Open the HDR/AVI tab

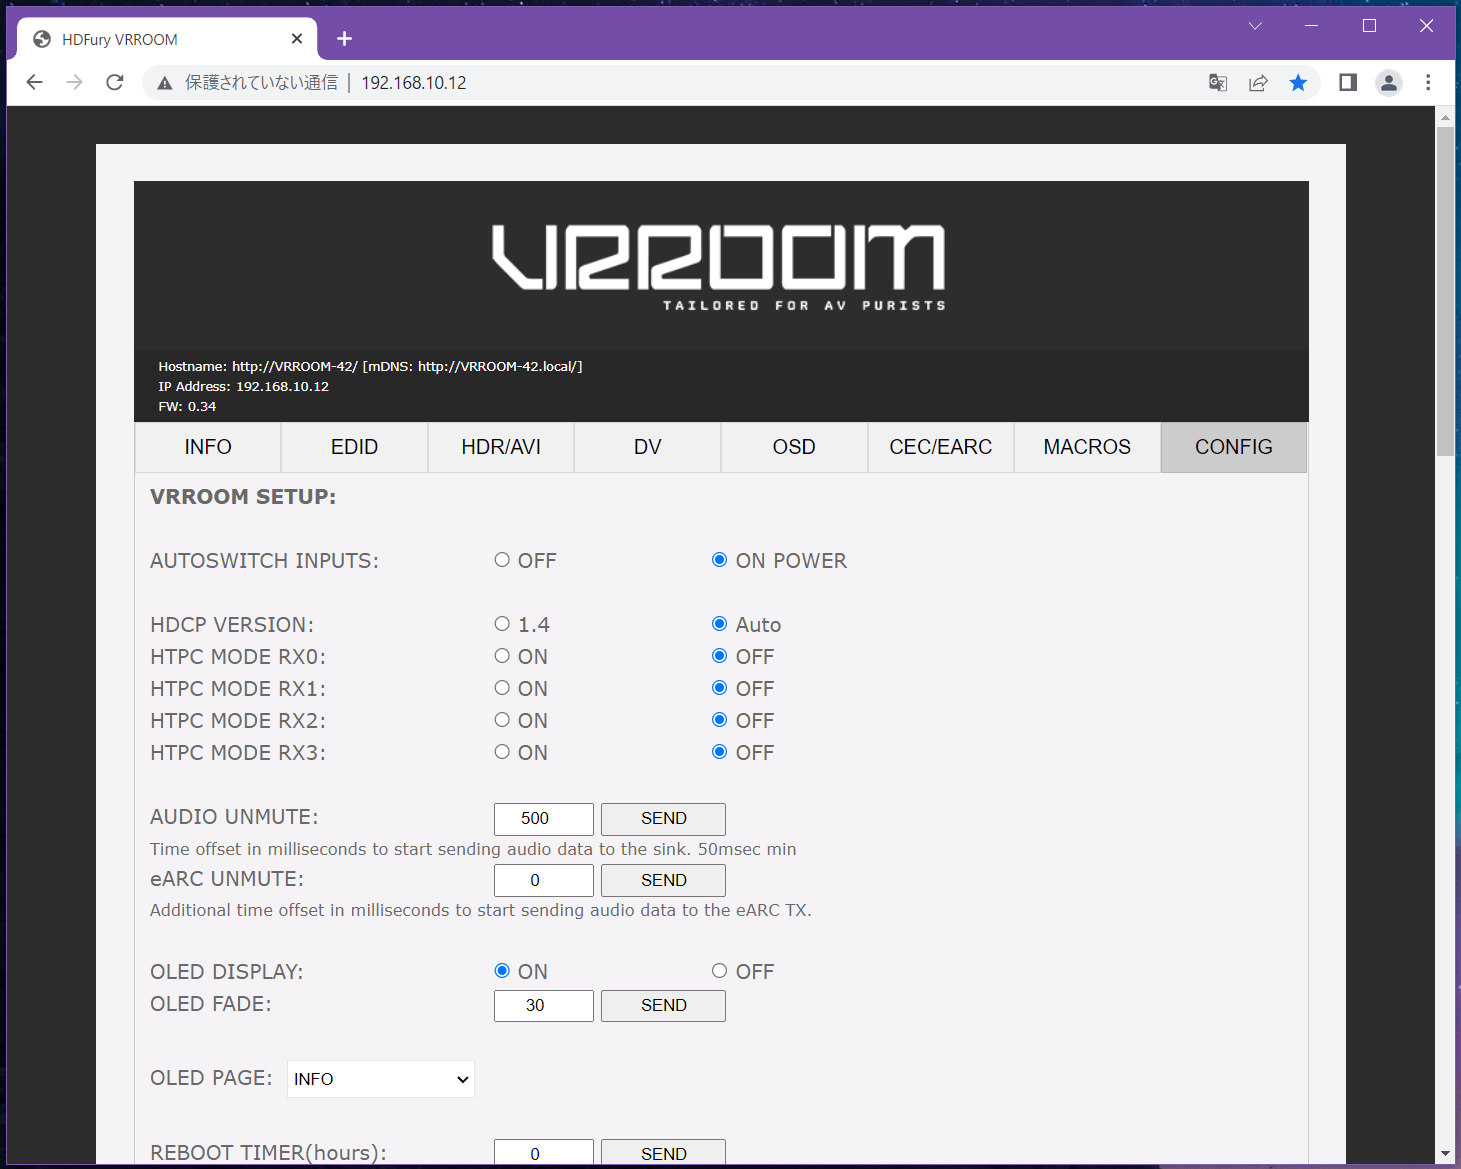(x=501, y=447)
